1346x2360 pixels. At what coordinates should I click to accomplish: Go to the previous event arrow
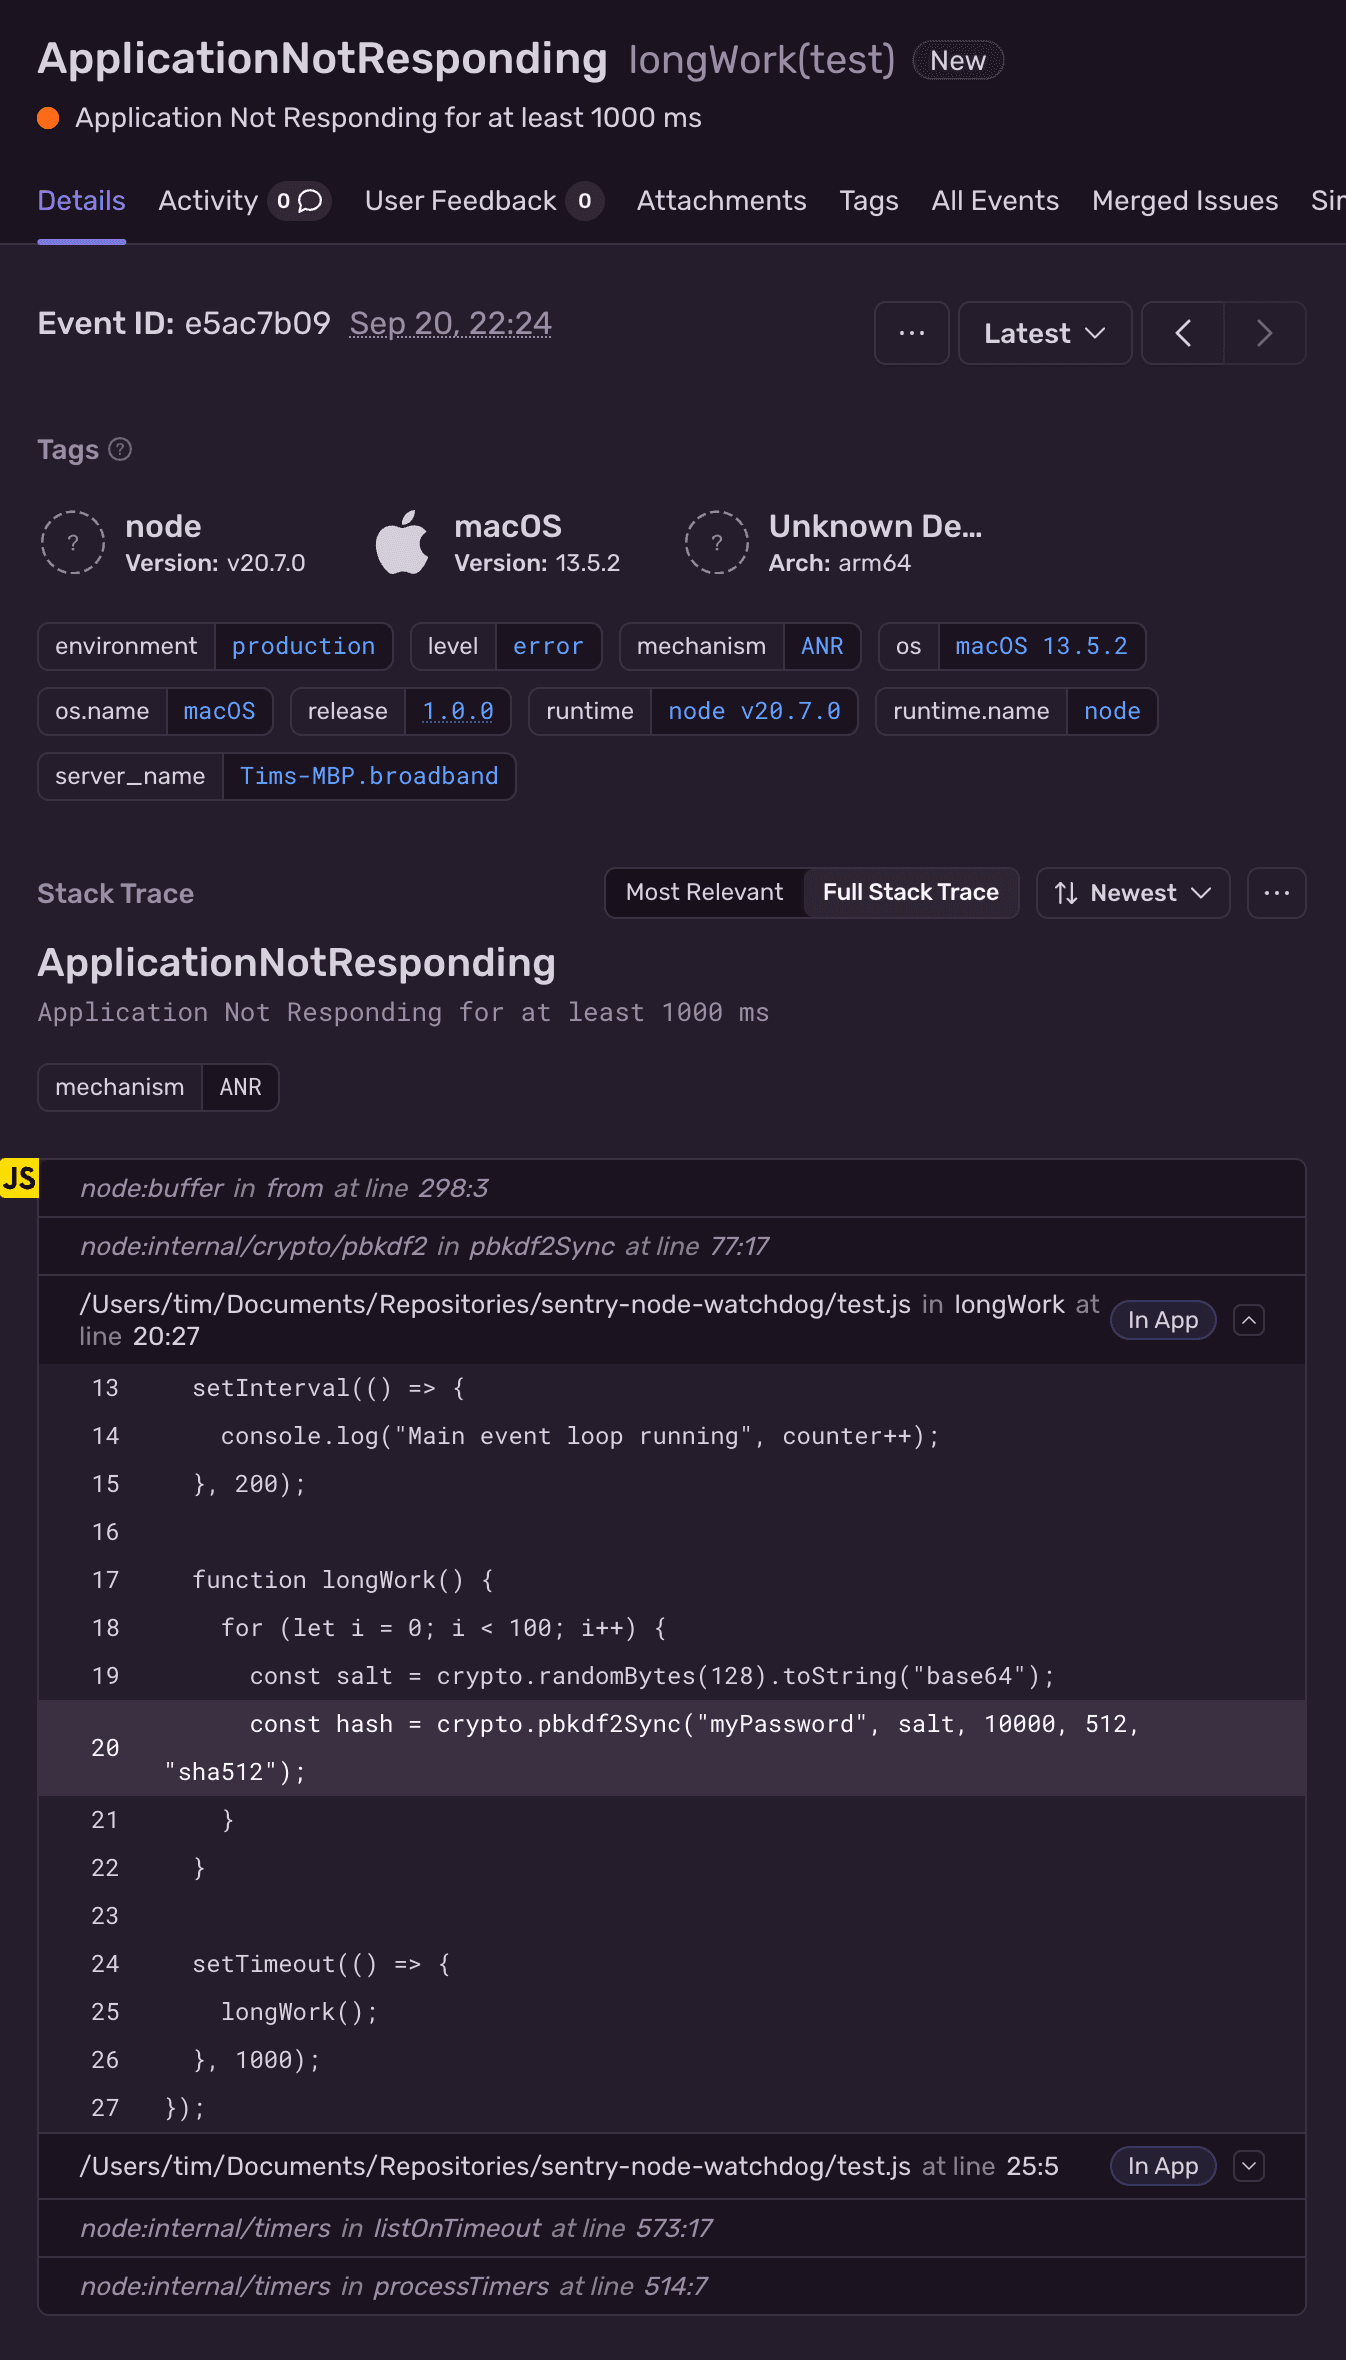1183,333
